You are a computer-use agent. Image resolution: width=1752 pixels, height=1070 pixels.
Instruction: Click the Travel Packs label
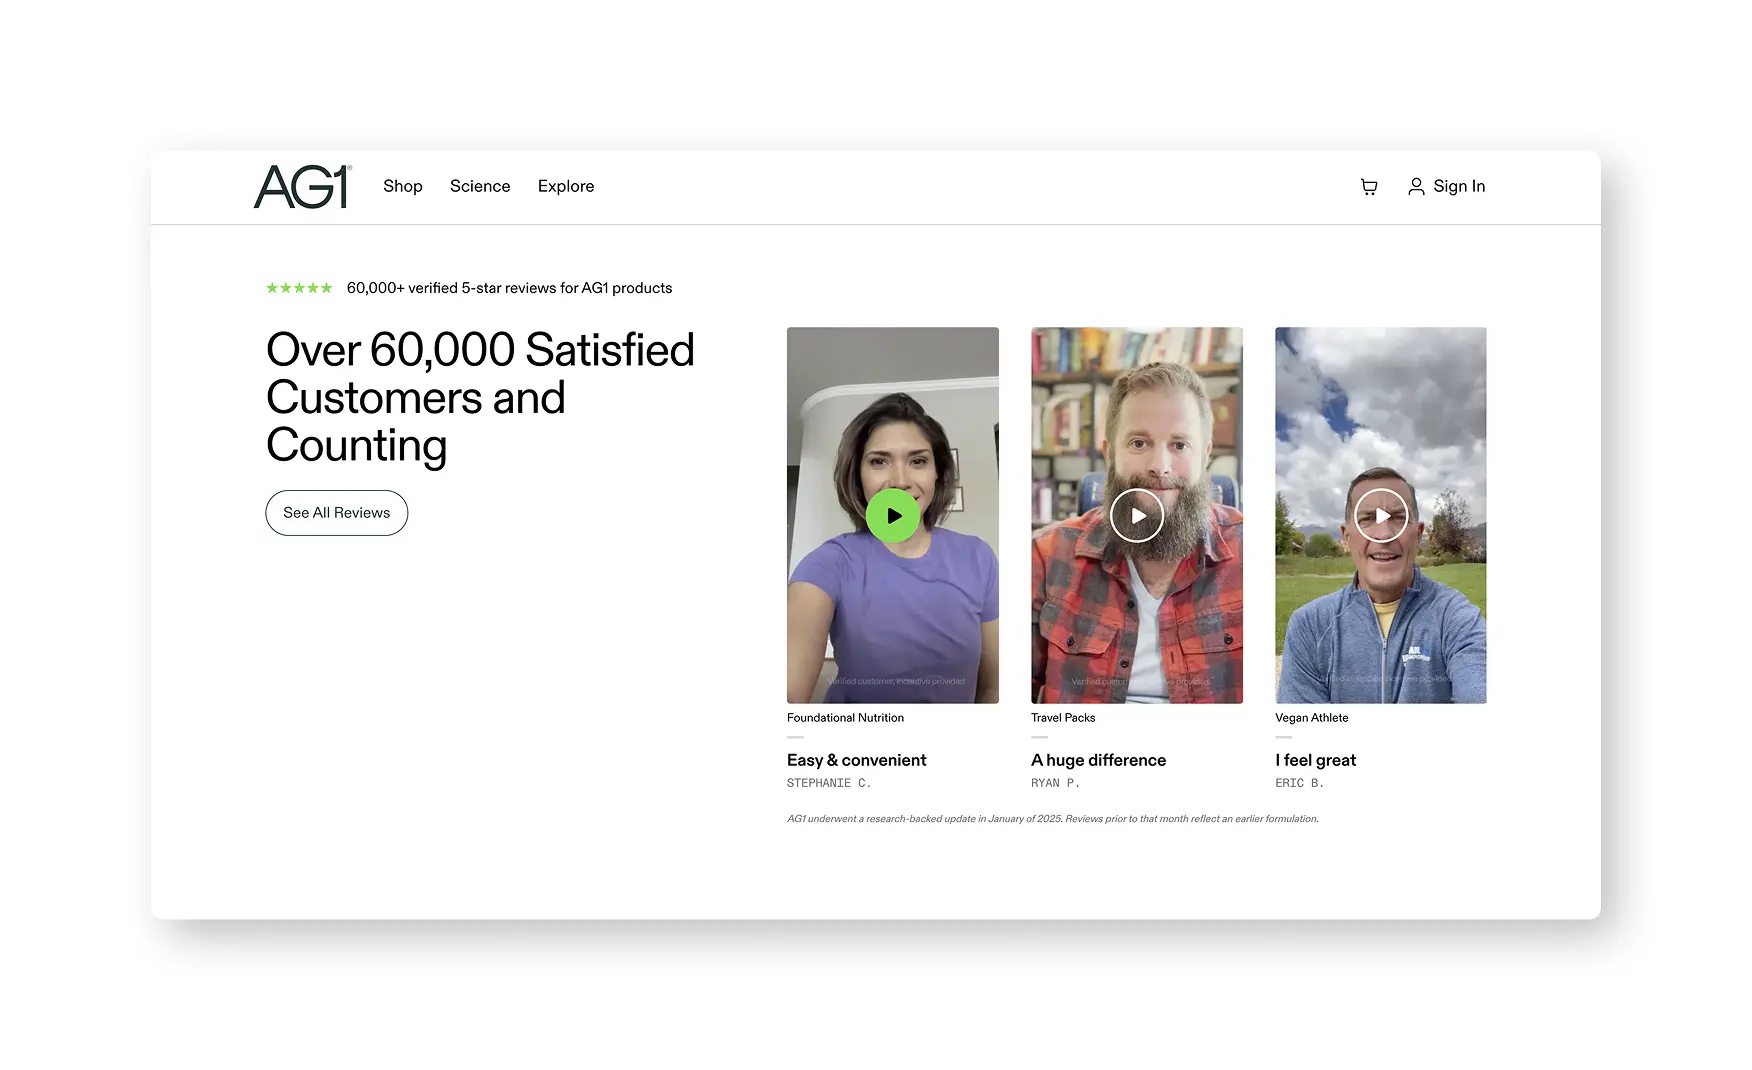pyautogui.click(x=1063, y=718)
